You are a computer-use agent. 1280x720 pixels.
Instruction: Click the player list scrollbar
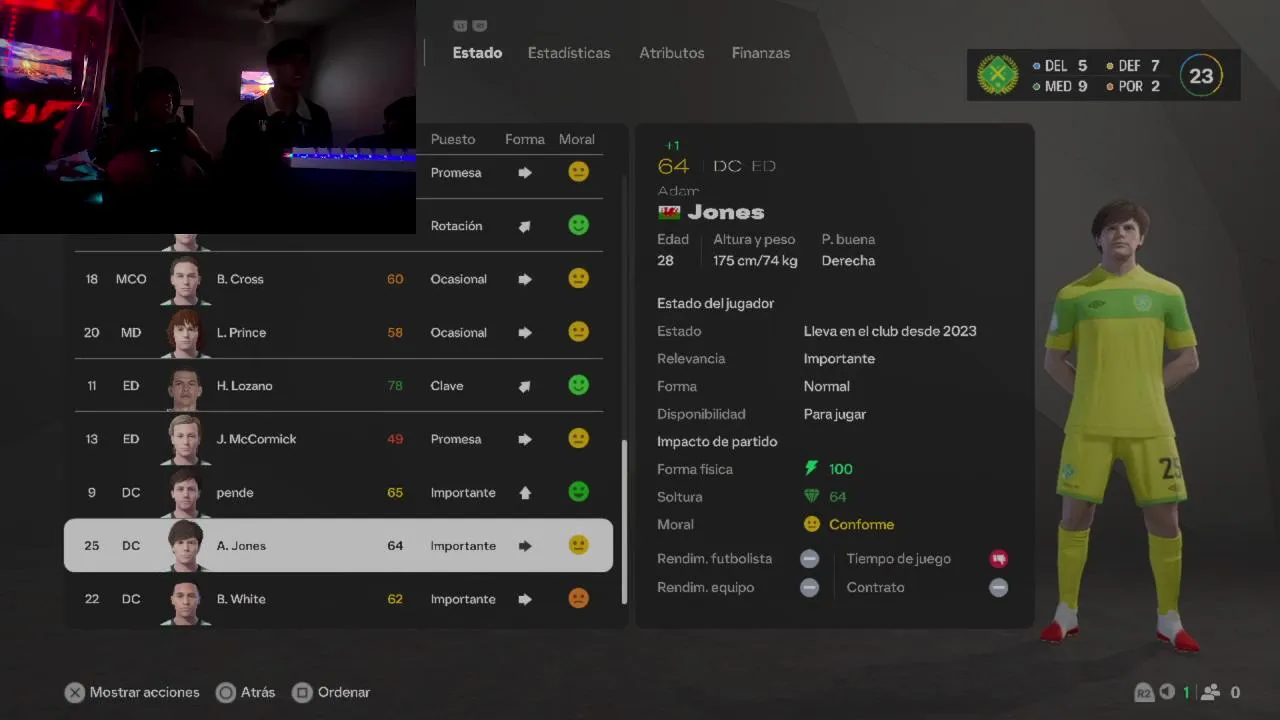[x=625, y=522]
